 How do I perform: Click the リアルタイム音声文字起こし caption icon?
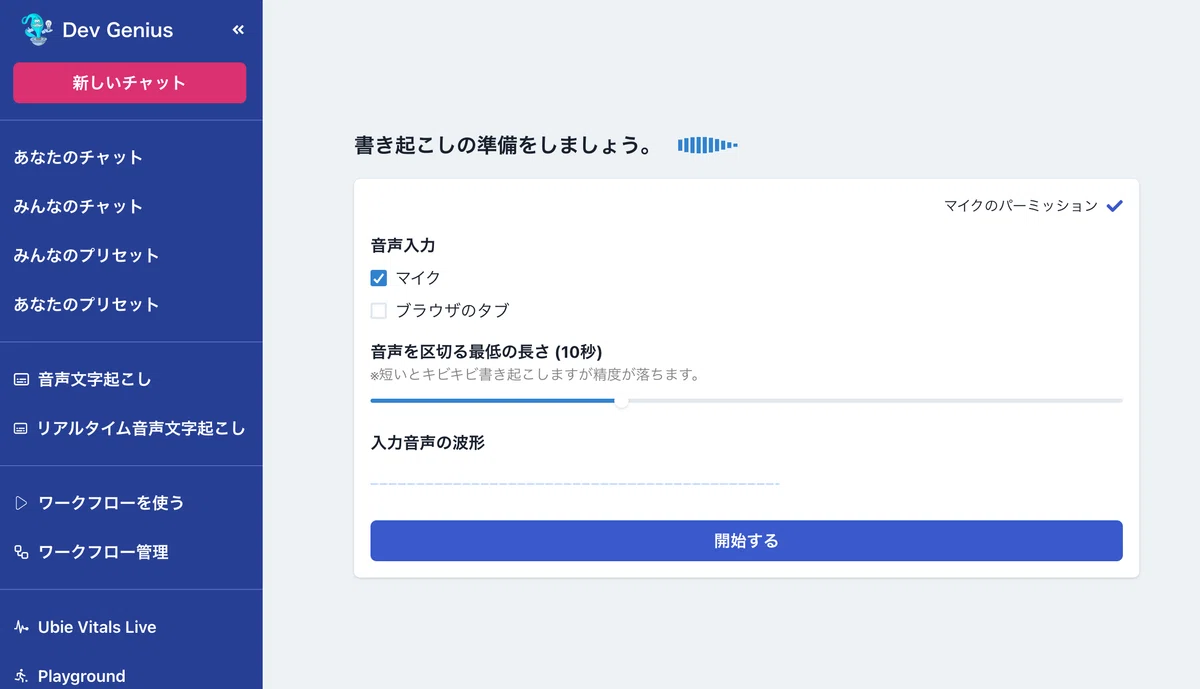[x=21, y=429]
